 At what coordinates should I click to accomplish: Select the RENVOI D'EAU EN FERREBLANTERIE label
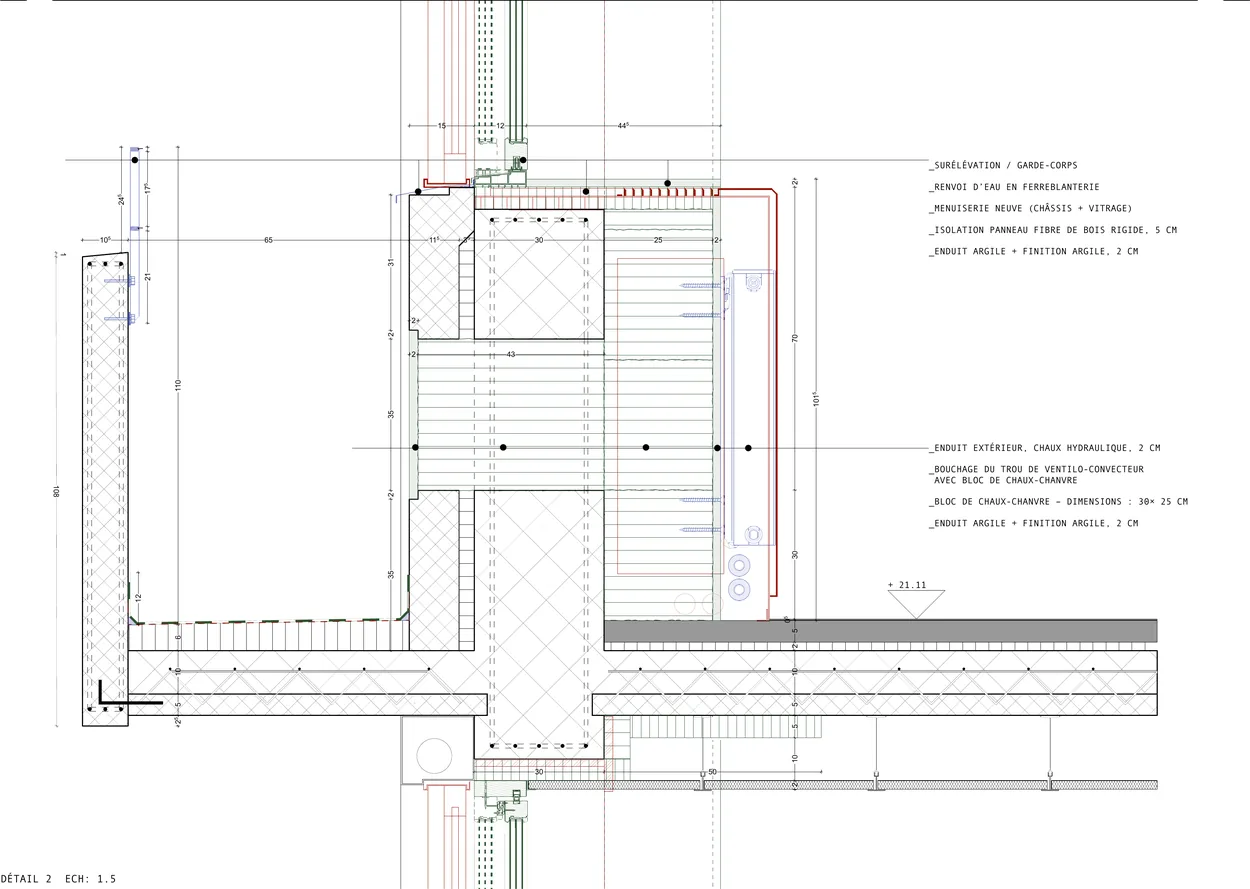[1013, 187]
